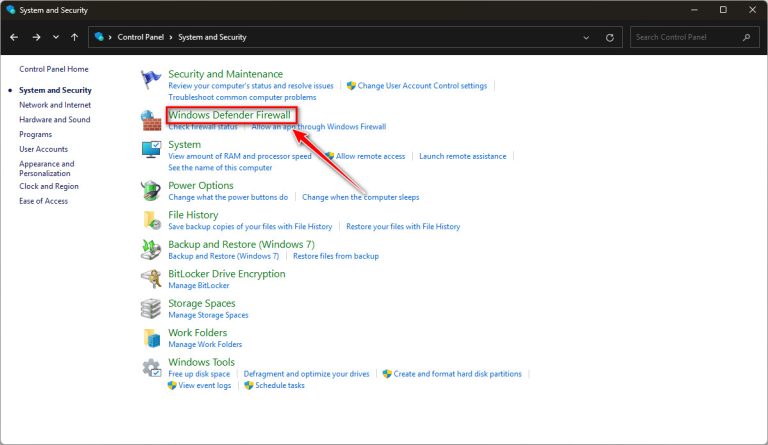Select Network and Internet in sidebar
This screenshot has width=768, height=445.
click(x=55, y=105)
